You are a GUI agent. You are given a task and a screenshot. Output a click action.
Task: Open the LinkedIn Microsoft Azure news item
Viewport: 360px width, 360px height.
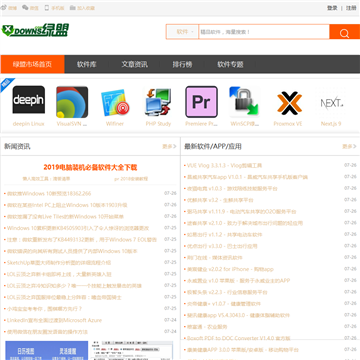[x=54, y=320]
